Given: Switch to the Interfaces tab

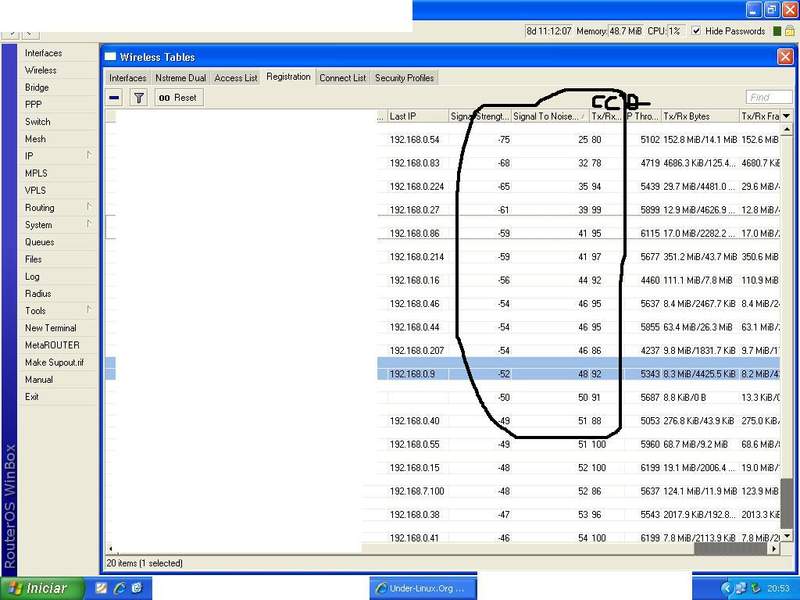Looking at the screenshot, I should [x=128, y=78].
